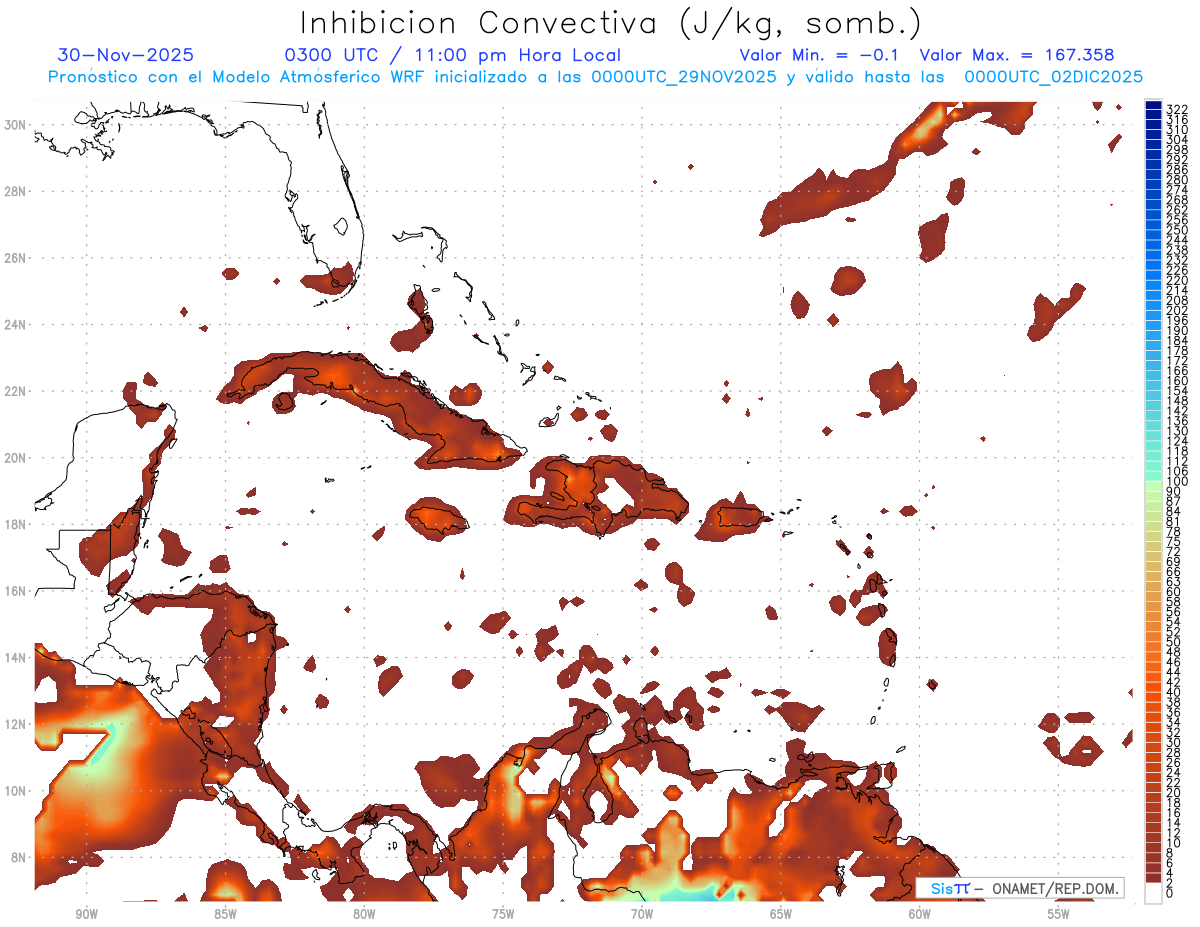Click the time "0300 UTC / 11:00 pm Hora Local"

453,55
